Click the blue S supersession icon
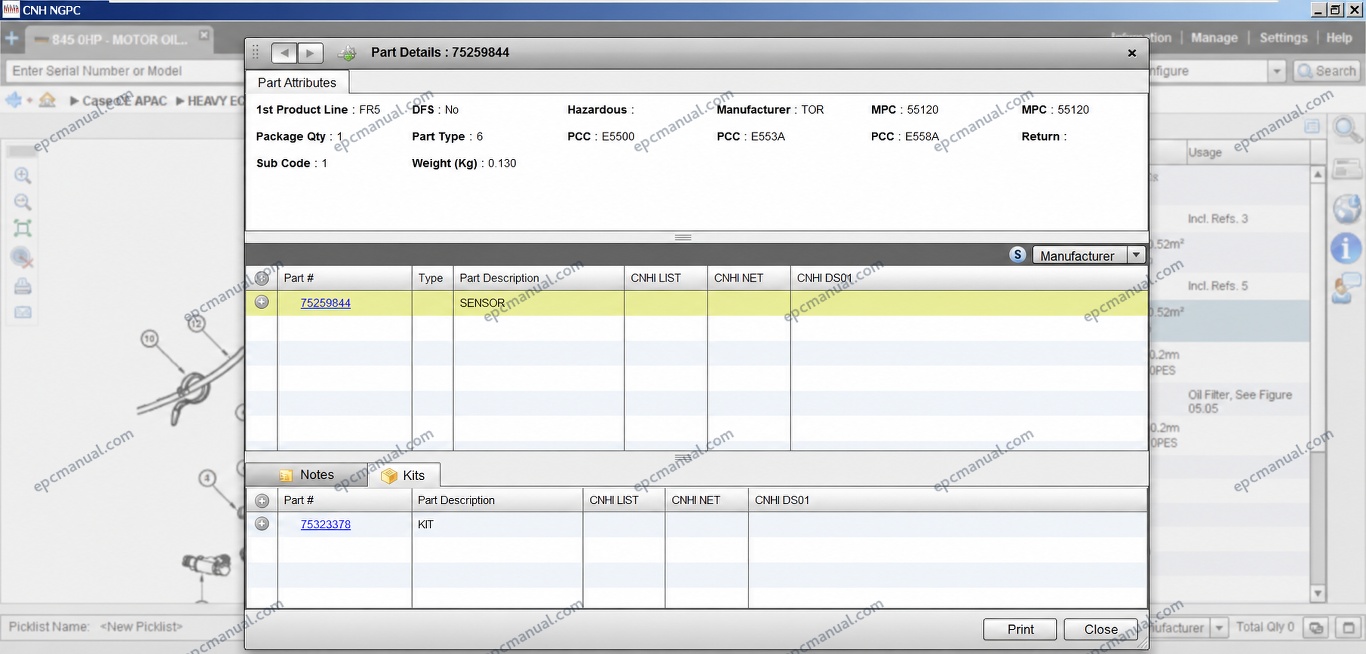The image size is (1366, 654). click(1018, 255)
